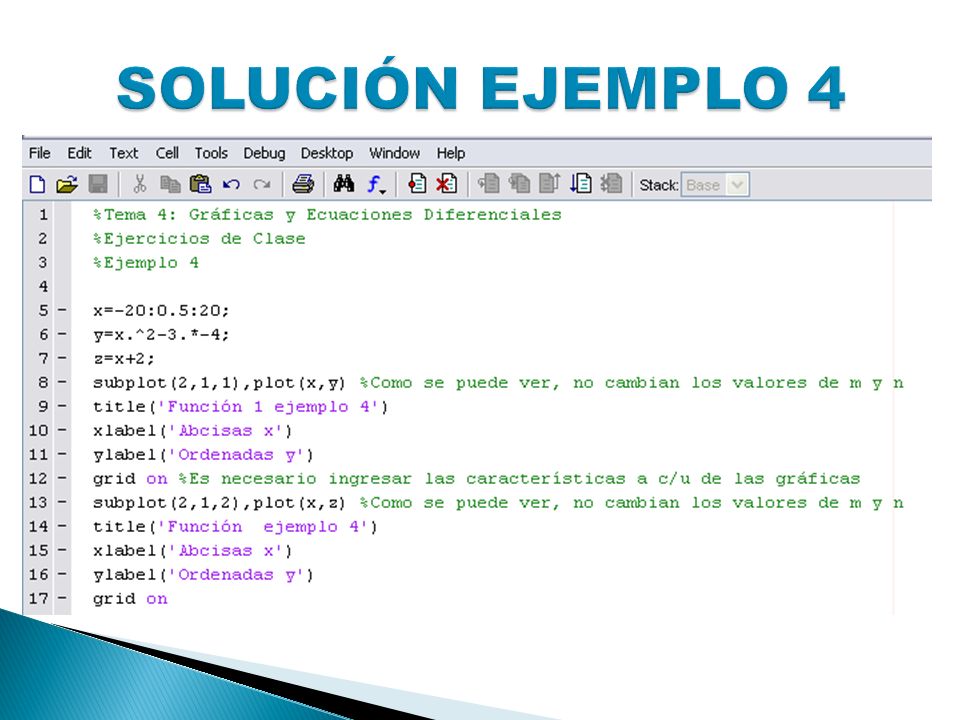
Task: Click the Step debug icon
Action: (489, 184)
